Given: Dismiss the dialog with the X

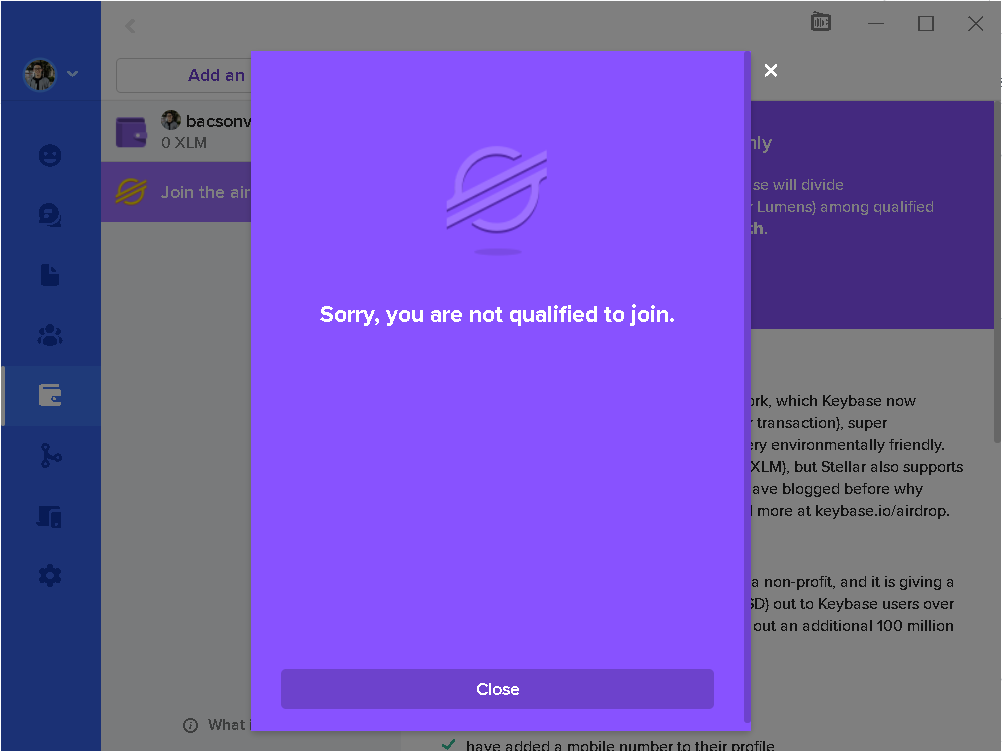Looking at the screenshot, I should click(770, 70).
